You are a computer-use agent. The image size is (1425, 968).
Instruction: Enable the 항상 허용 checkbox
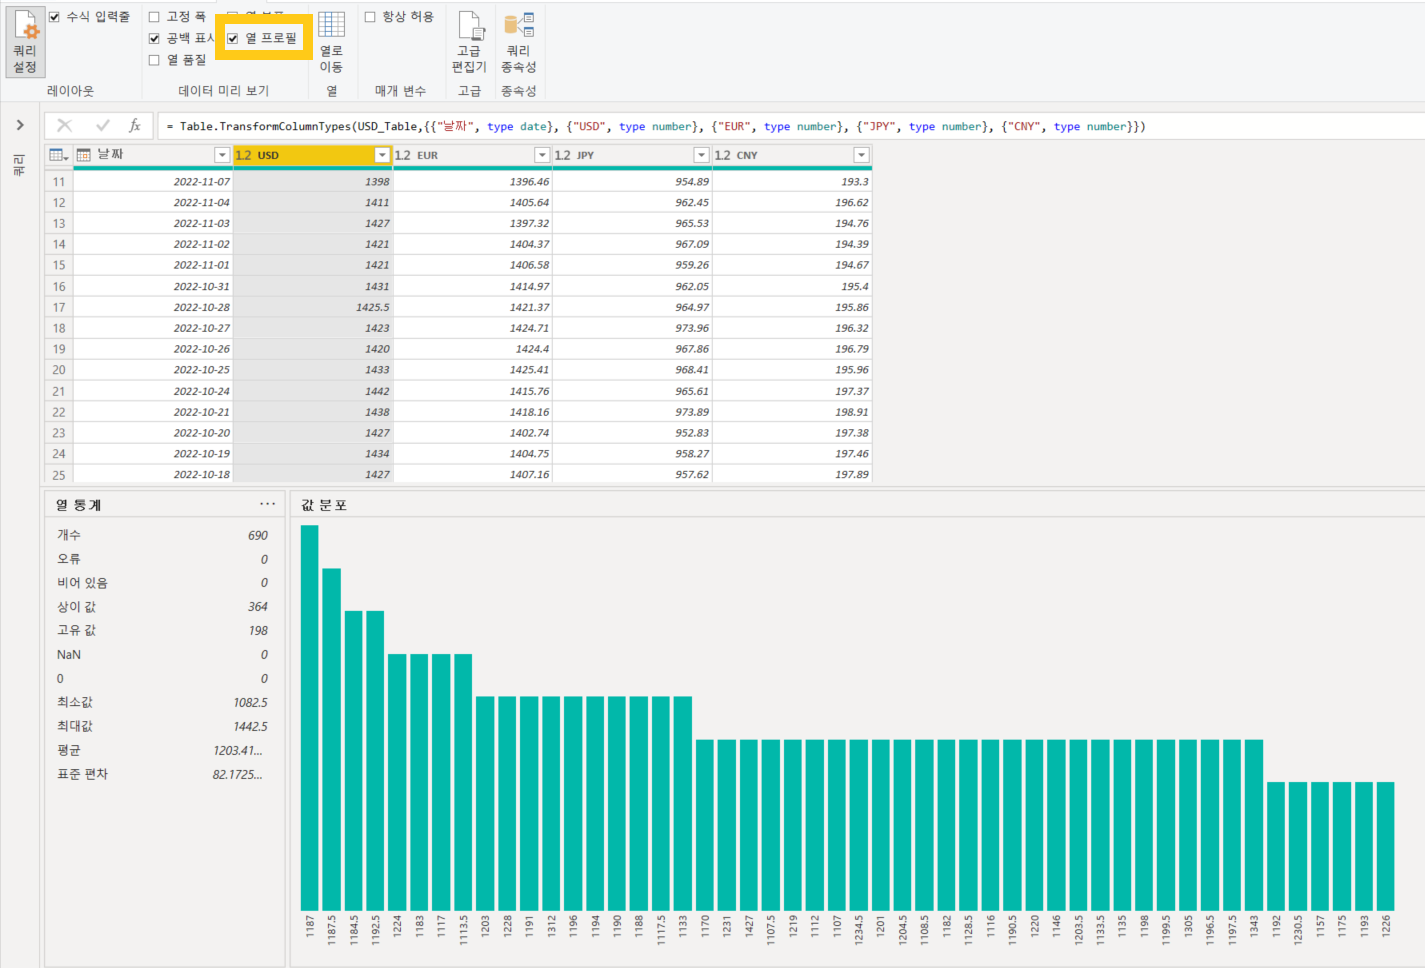(370, 17)
